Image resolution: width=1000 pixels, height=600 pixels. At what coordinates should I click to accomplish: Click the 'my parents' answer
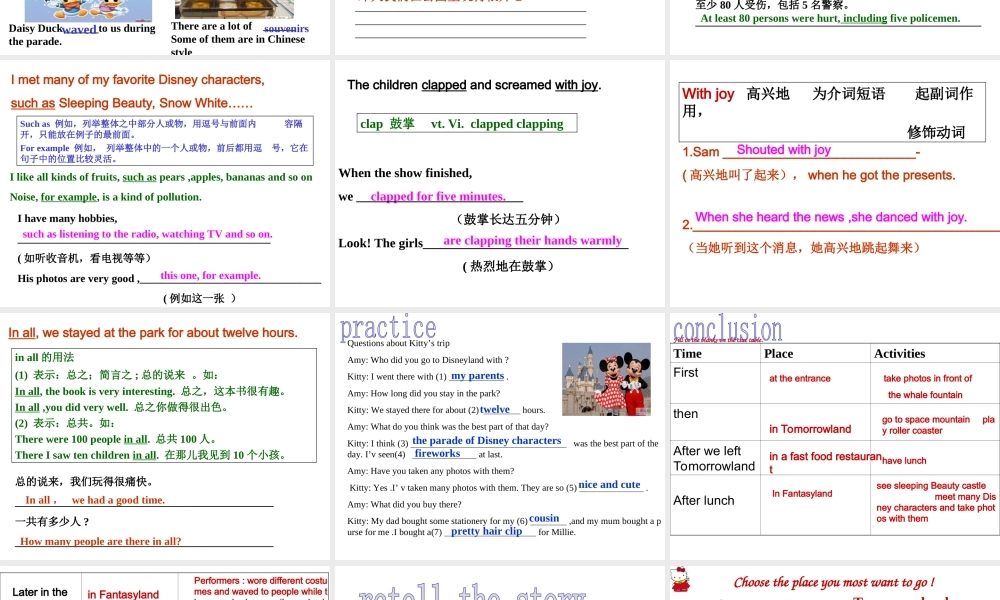pos(477,376)
